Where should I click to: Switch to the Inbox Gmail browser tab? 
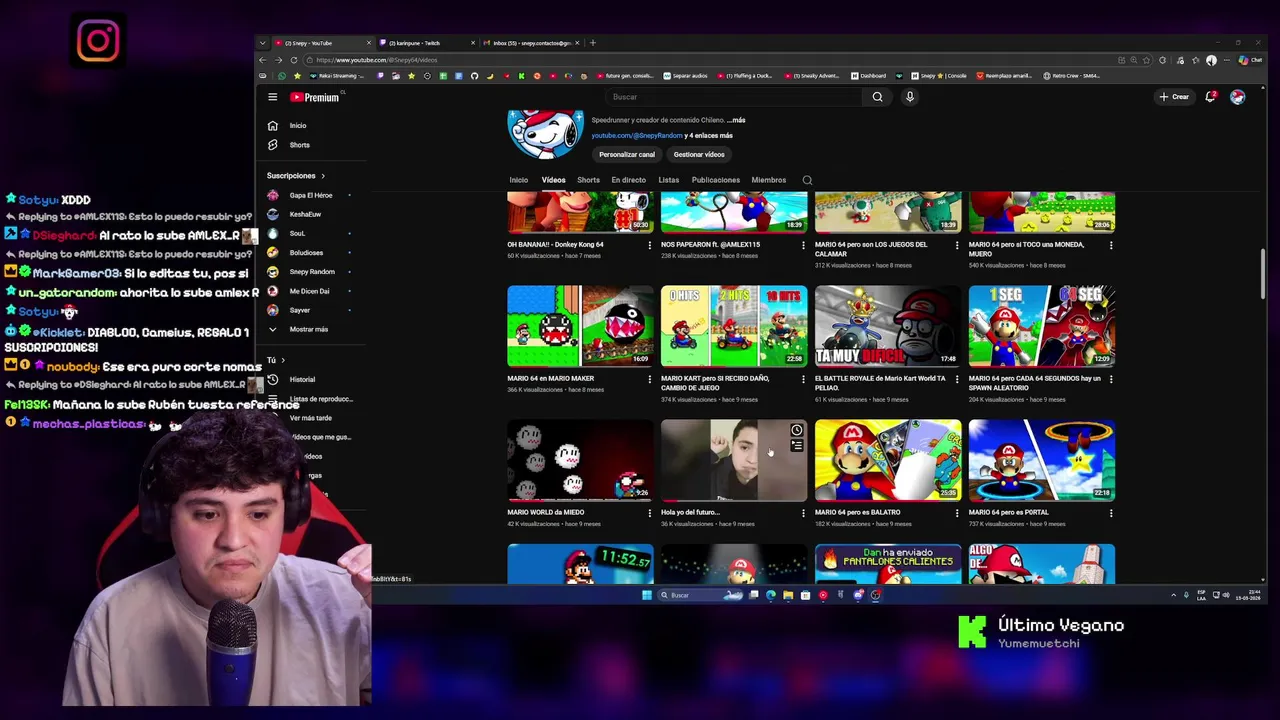click(x=532, y=43)
